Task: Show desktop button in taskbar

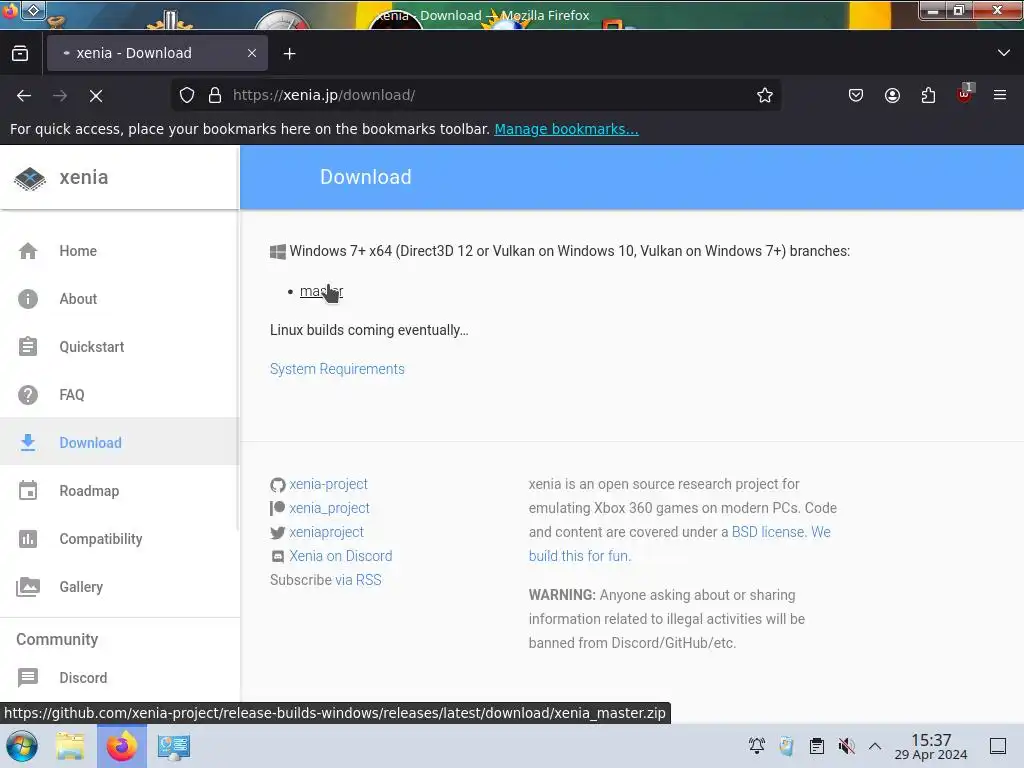Action: point(998,746)
